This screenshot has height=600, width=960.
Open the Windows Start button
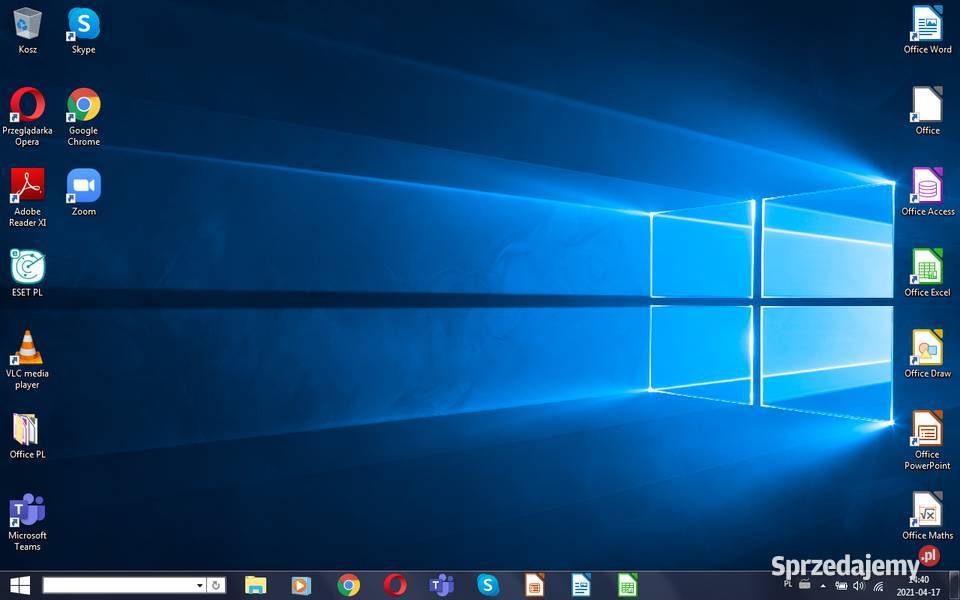pos(20,585)
